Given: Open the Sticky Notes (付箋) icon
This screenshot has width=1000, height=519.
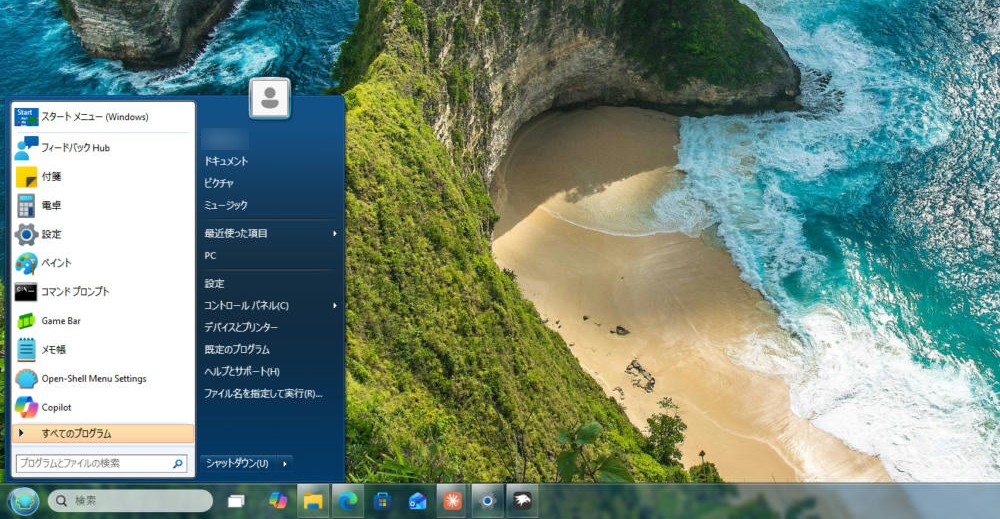Looking at the screenshot, I should (x=26, y=177).
